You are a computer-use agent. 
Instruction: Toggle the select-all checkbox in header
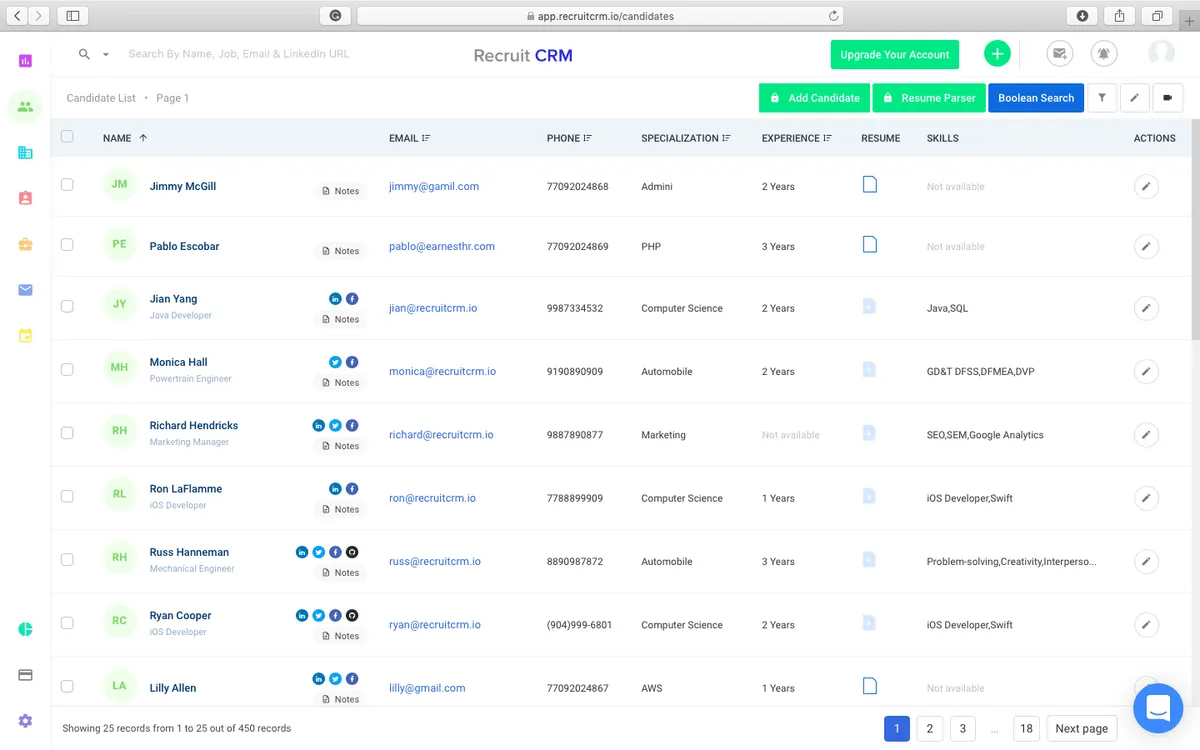67,137
